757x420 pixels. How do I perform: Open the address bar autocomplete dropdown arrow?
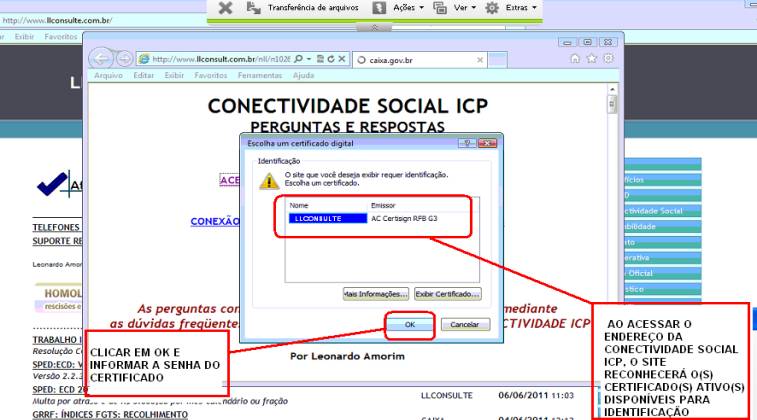point(309,59)
